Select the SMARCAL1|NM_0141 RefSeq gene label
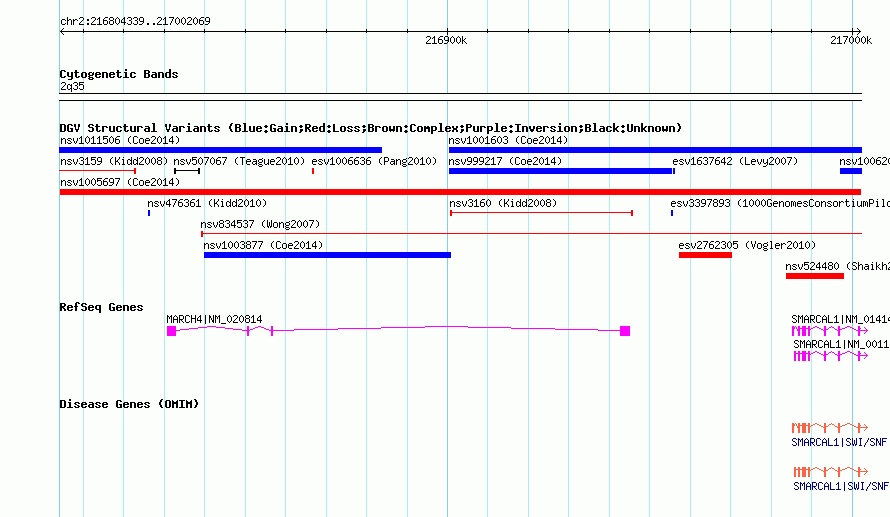 (x=840, y=320)
